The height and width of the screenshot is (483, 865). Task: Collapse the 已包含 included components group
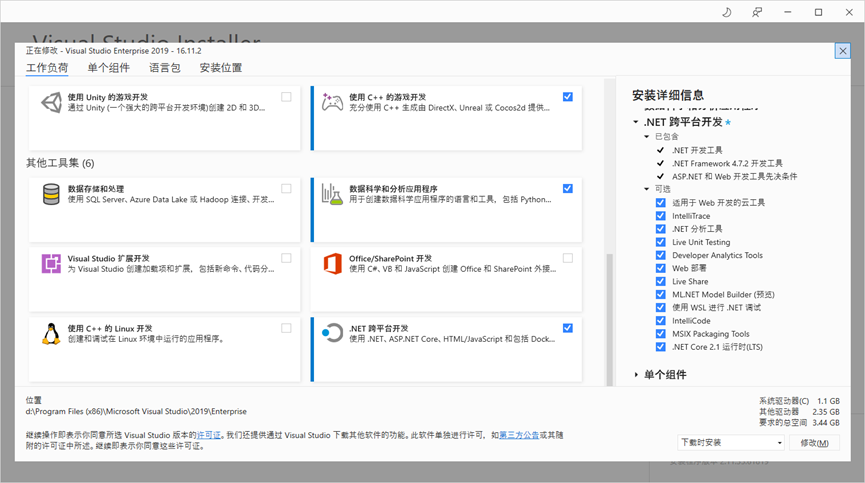[647, 137]
